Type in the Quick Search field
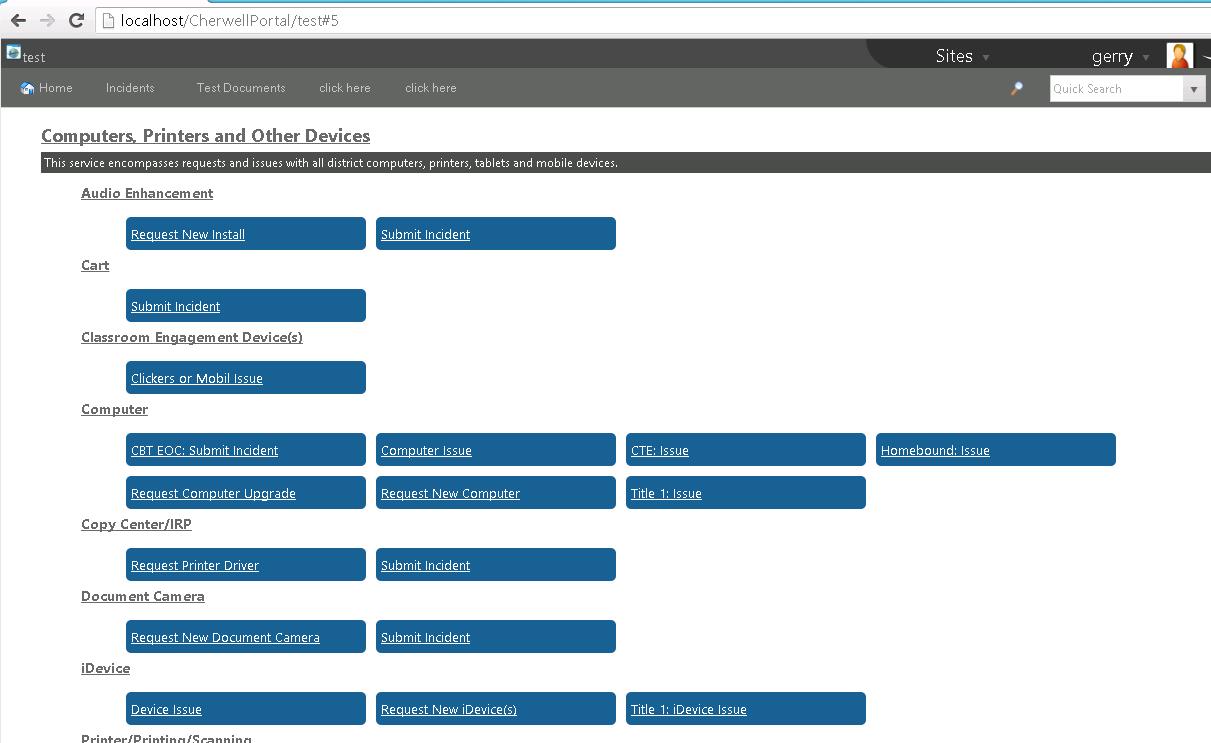 [x=1116, y=89]
